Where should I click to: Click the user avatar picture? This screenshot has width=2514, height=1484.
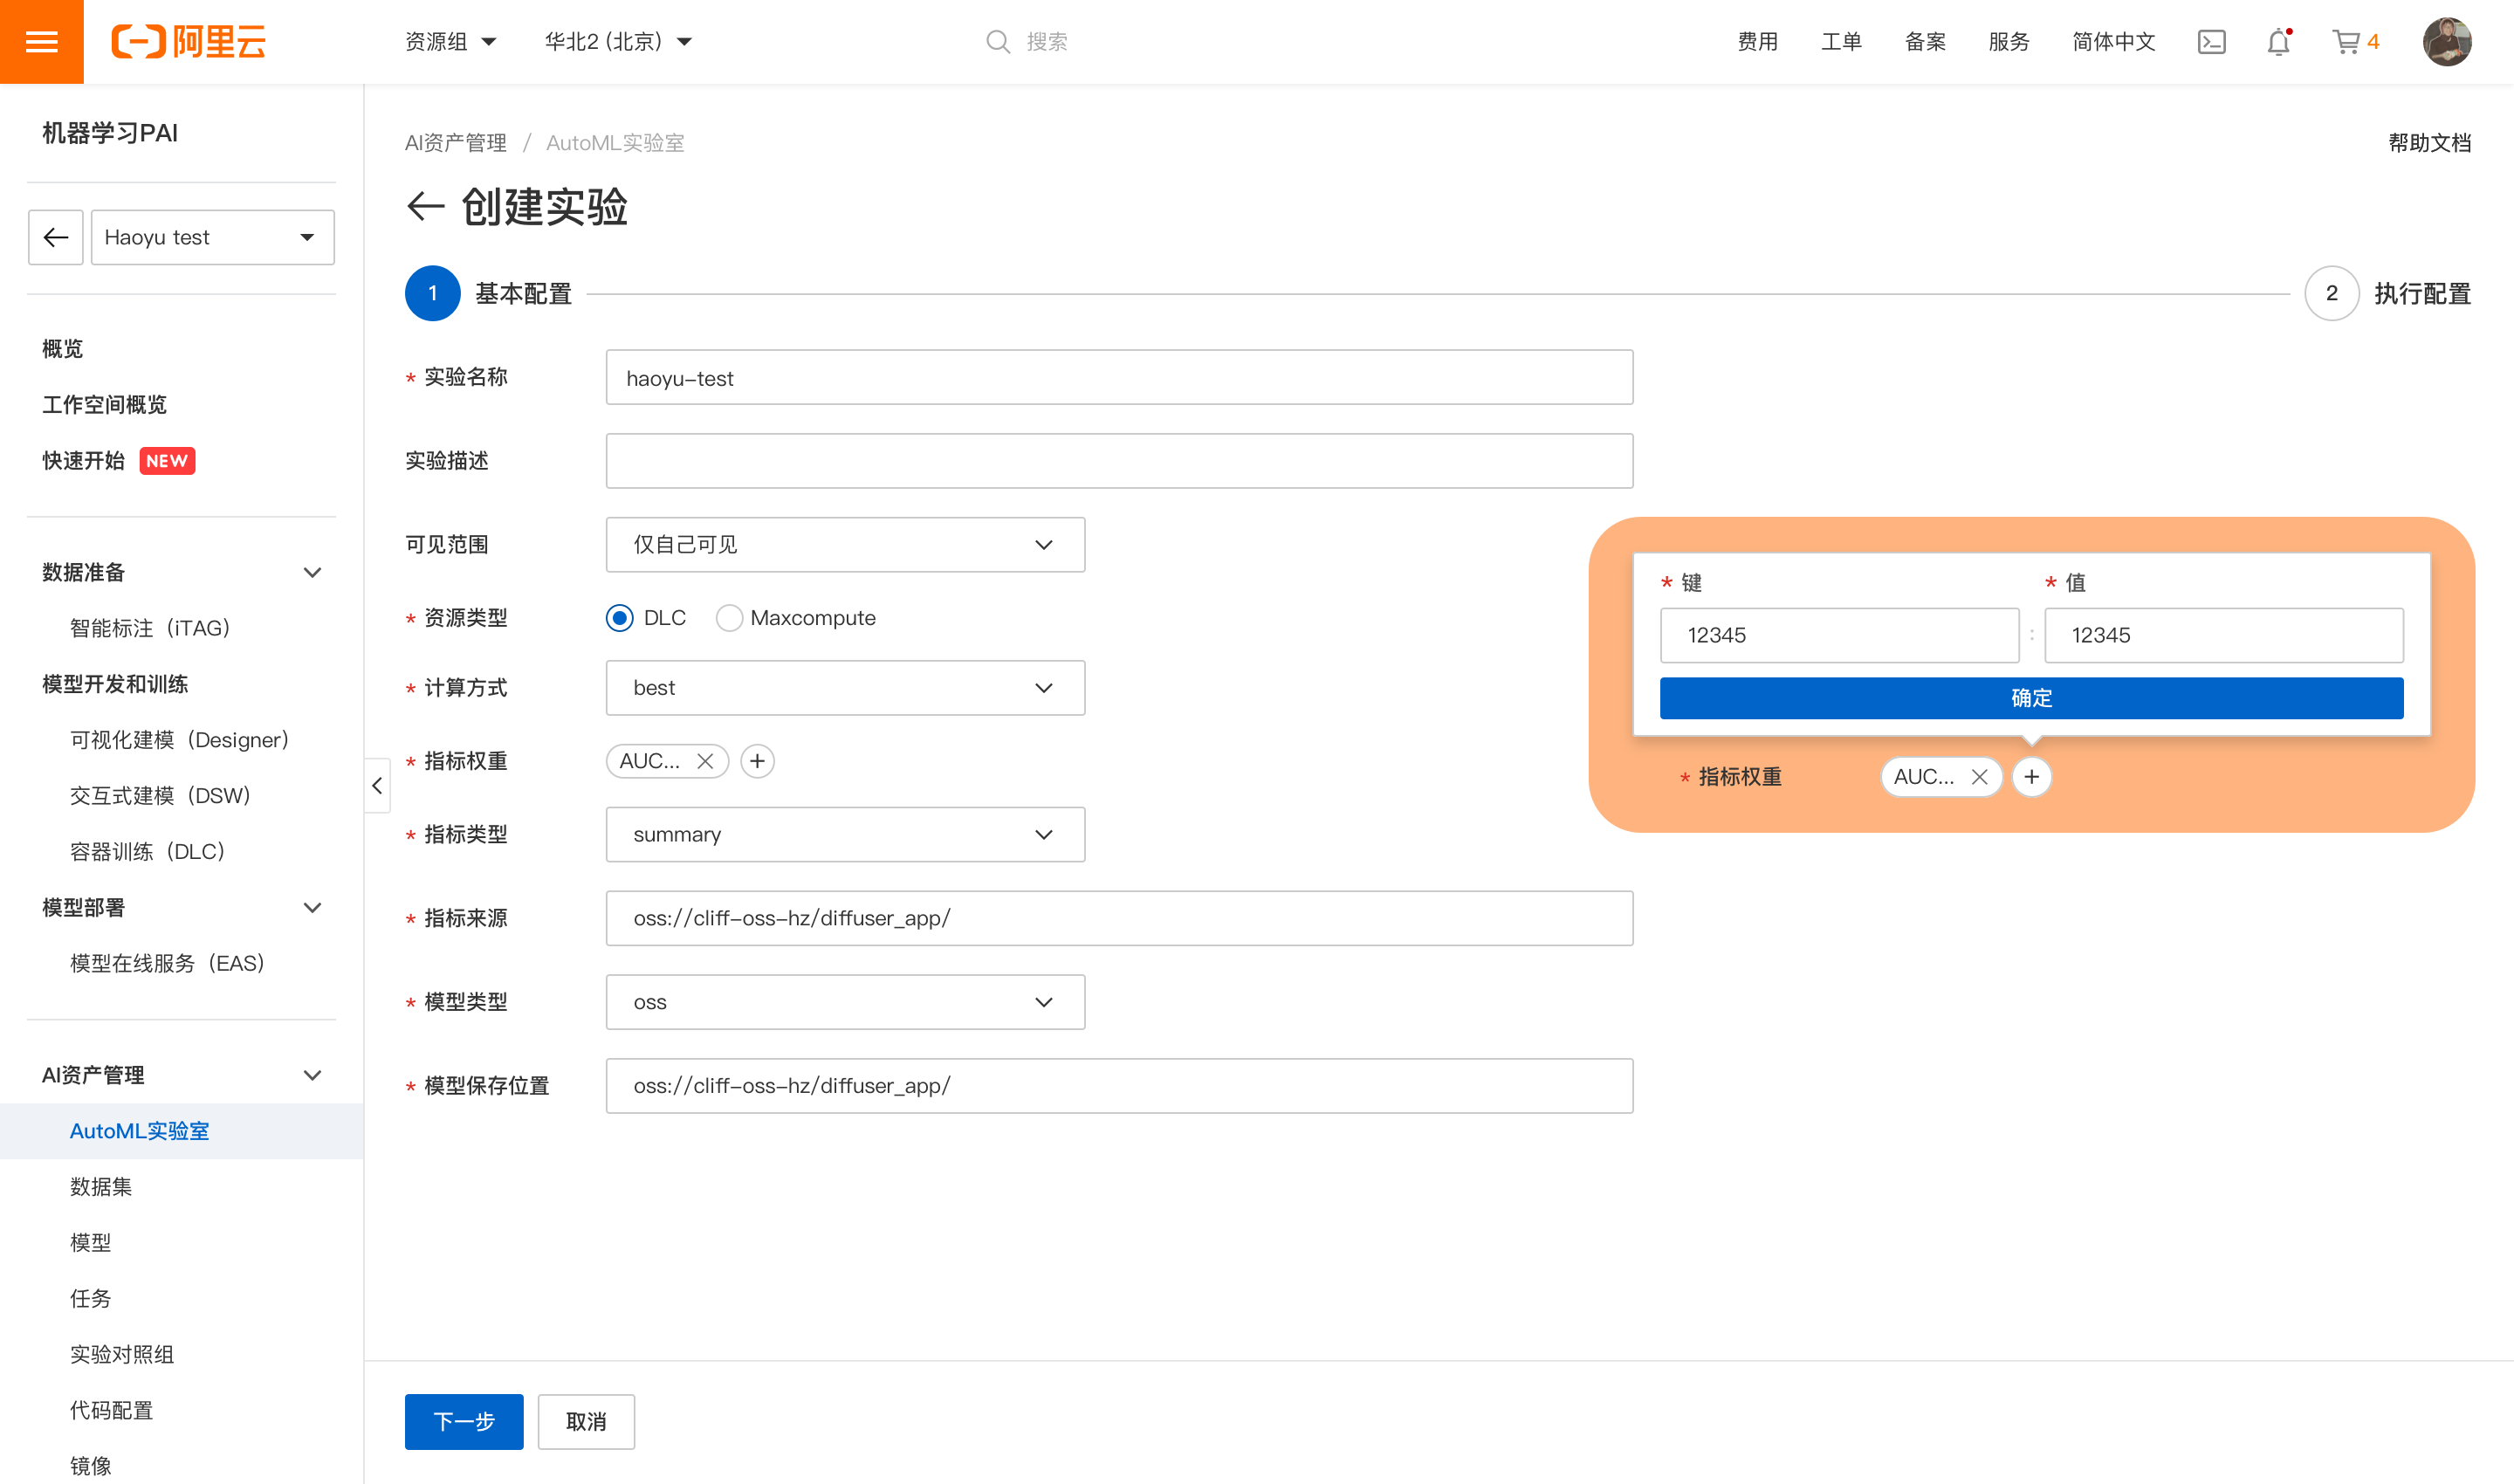coord(2446,42)
